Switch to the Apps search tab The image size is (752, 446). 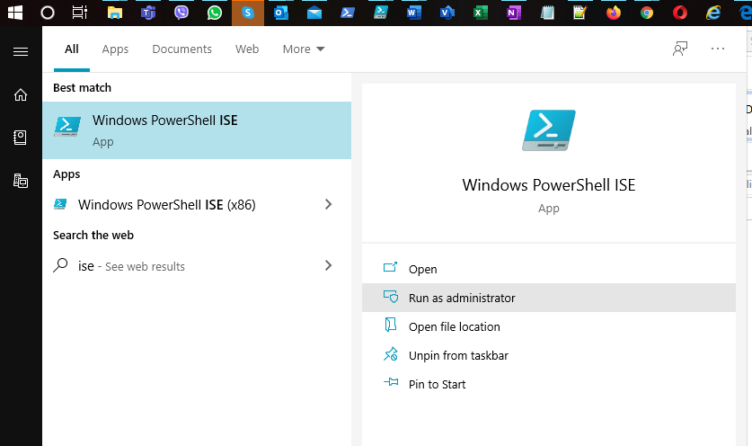tap(115, 49)
